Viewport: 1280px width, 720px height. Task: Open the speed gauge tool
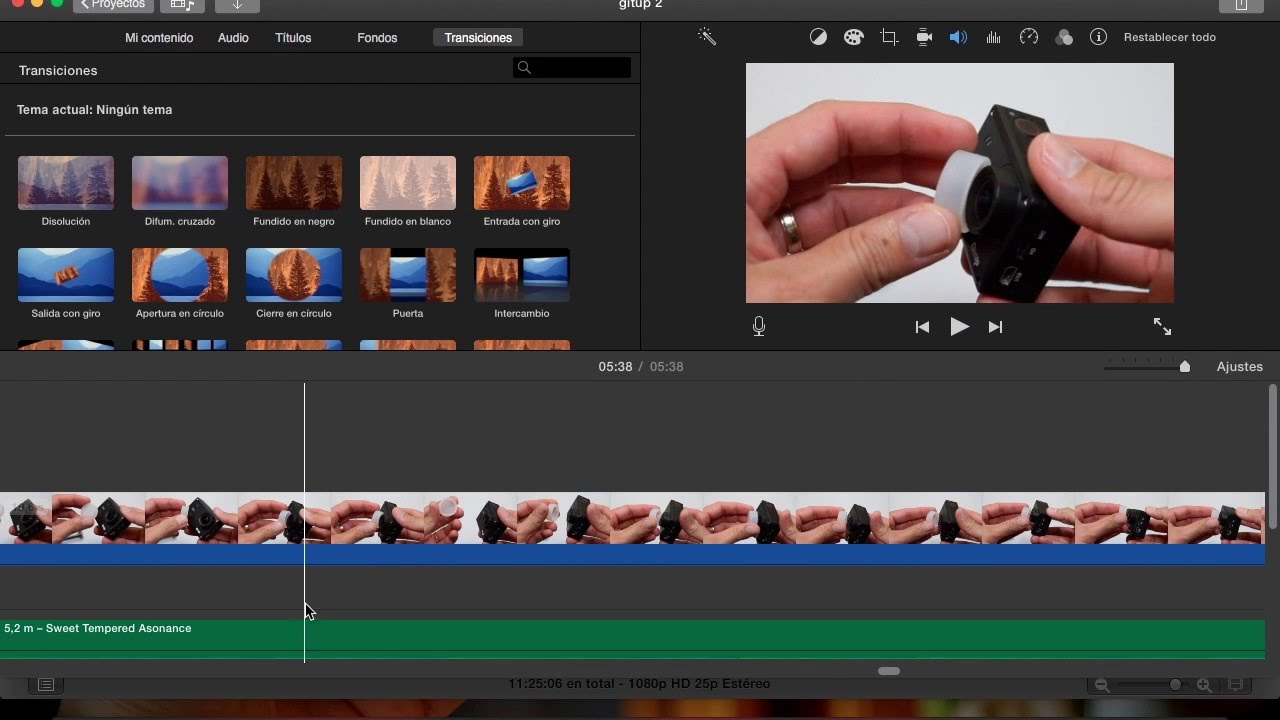[1029, 37]
